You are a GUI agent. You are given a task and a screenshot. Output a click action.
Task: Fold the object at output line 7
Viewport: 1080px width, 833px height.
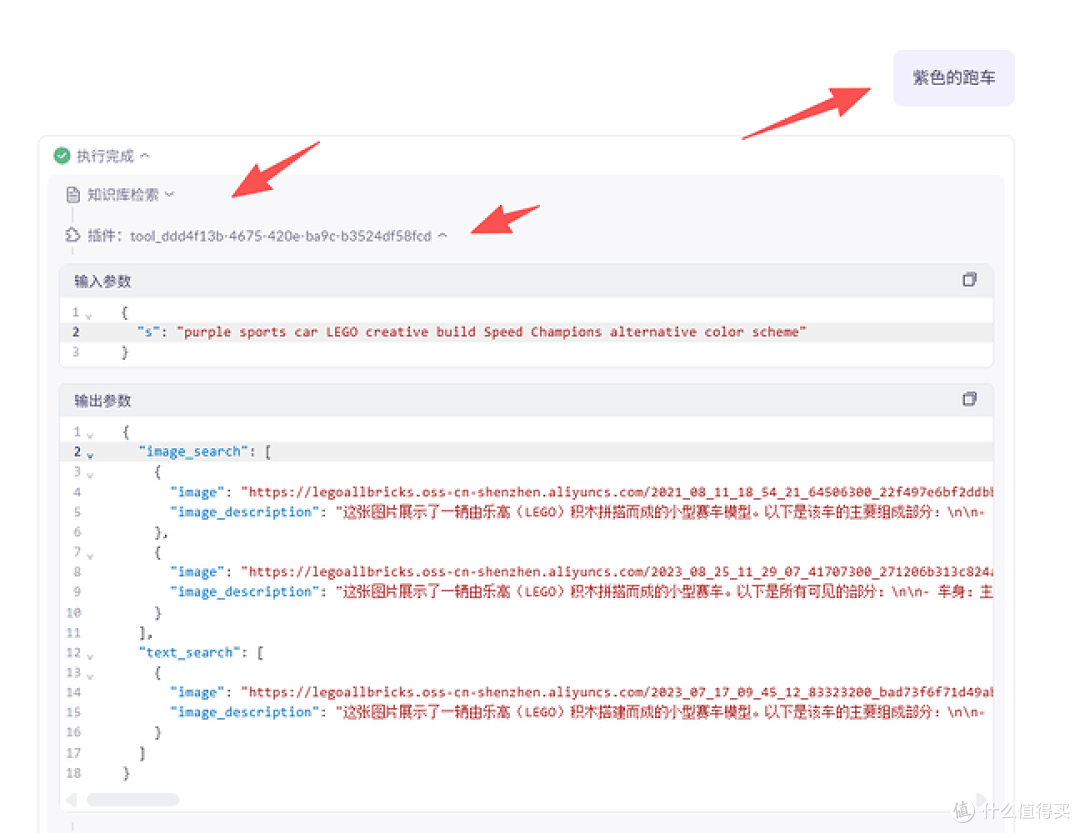[90, 555]
